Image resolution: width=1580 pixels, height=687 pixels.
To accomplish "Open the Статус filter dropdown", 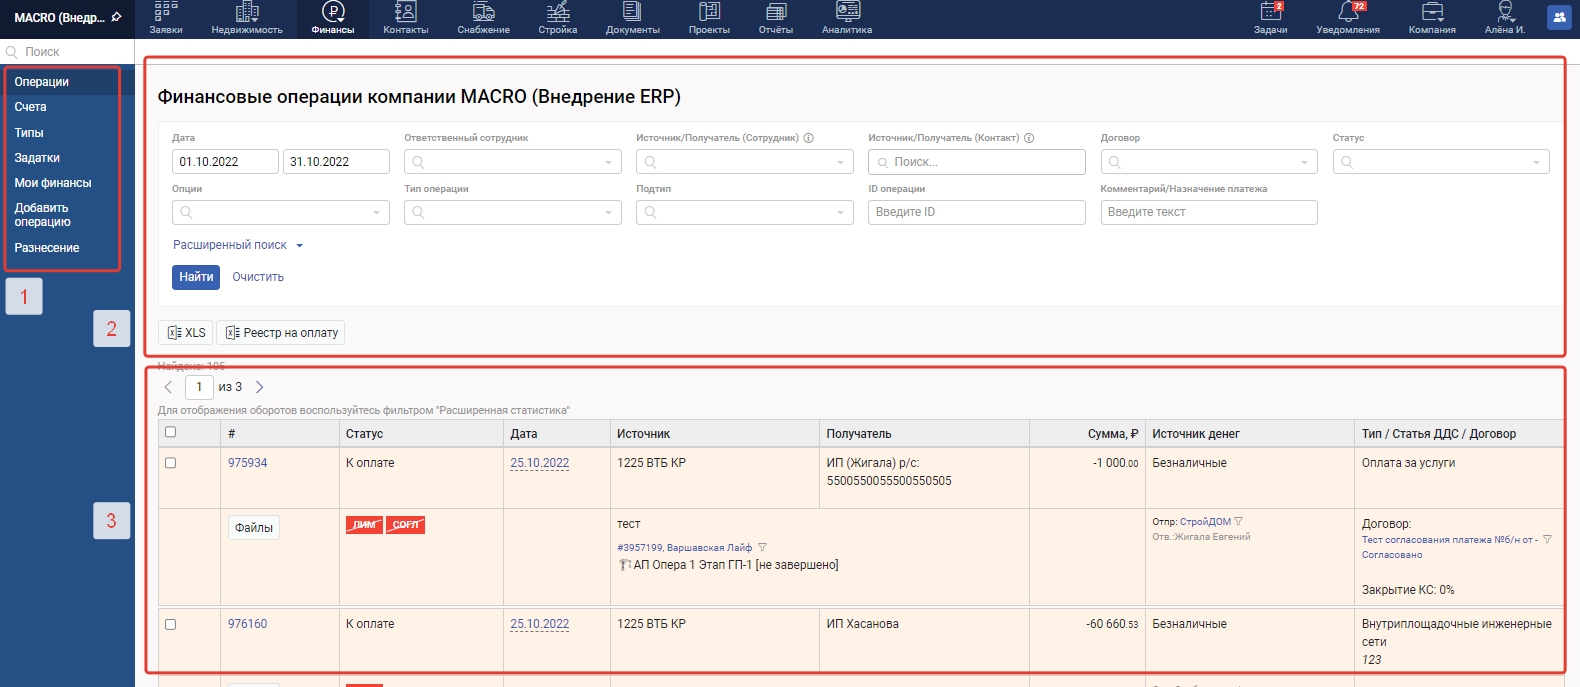I will [1440, 162].
